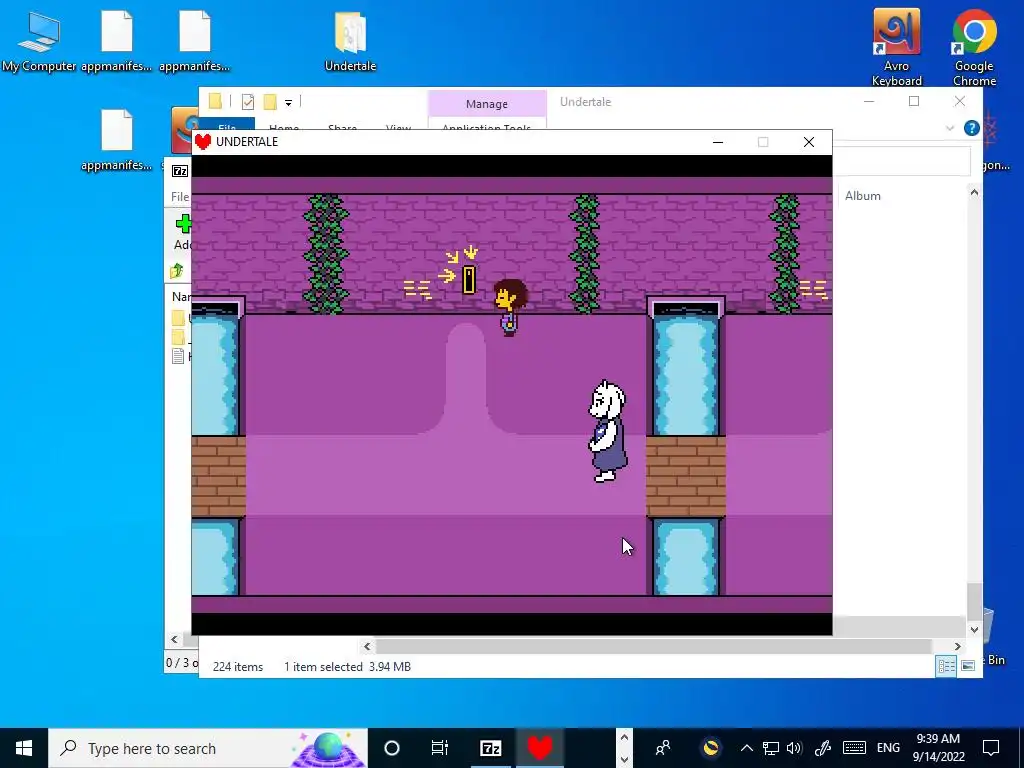
Task: Expand quick access toolbar customize dropdown
Action: point(288,103)
